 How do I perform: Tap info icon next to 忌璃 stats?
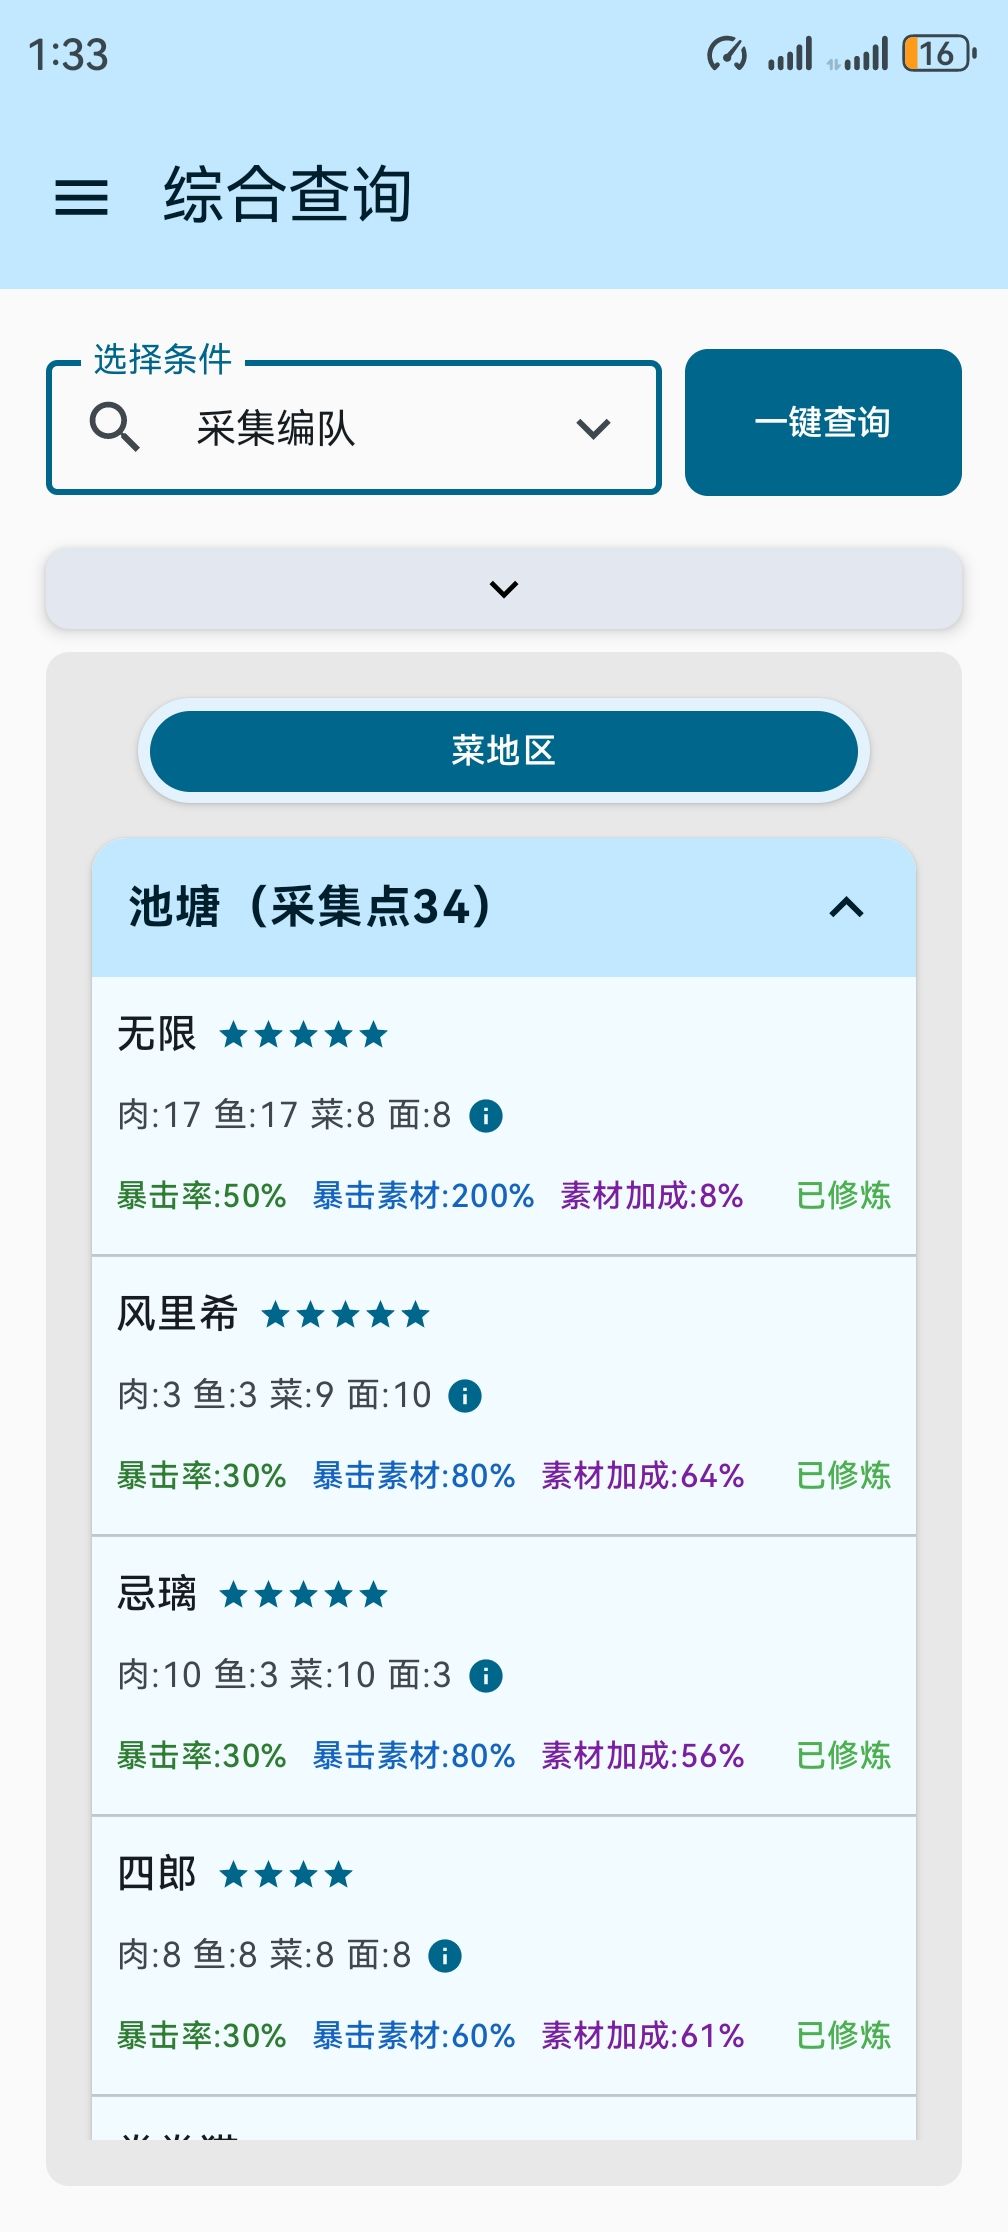pos(486,1675)
